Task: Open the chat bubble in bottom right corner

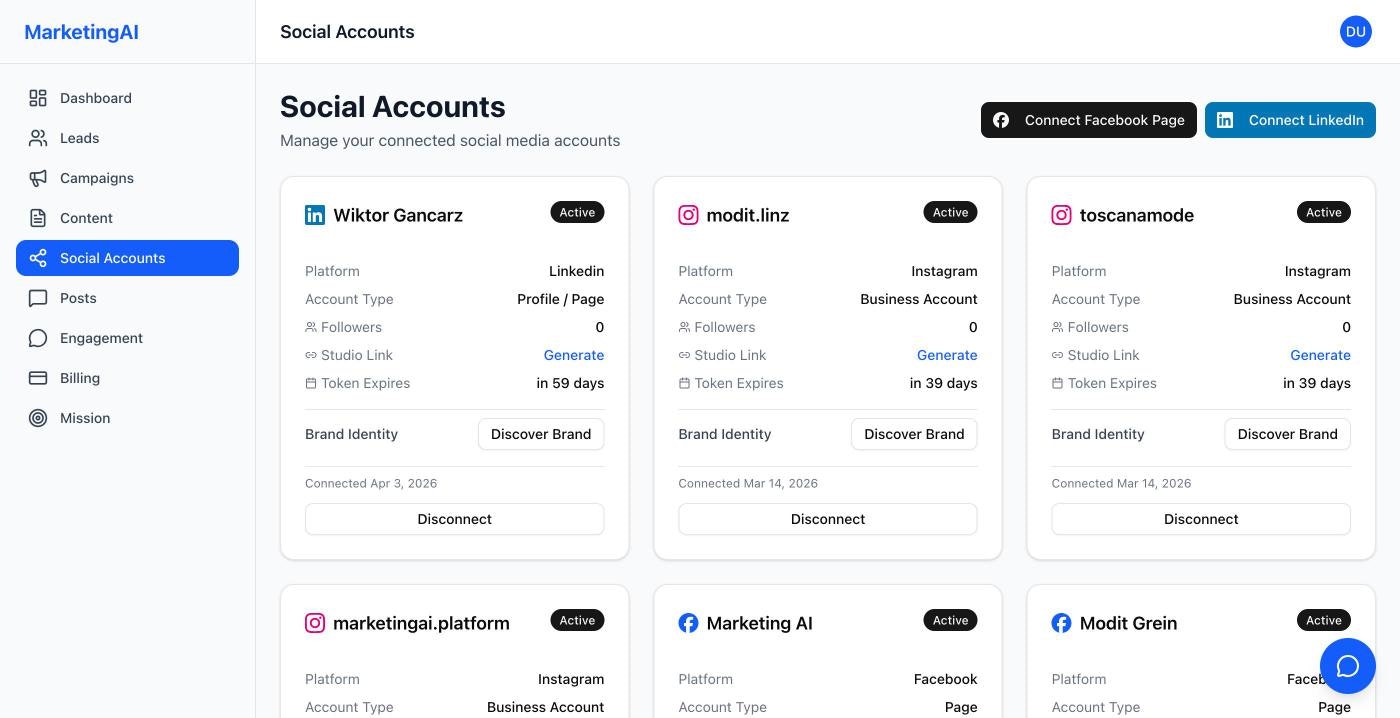Action: point(1348,666)
